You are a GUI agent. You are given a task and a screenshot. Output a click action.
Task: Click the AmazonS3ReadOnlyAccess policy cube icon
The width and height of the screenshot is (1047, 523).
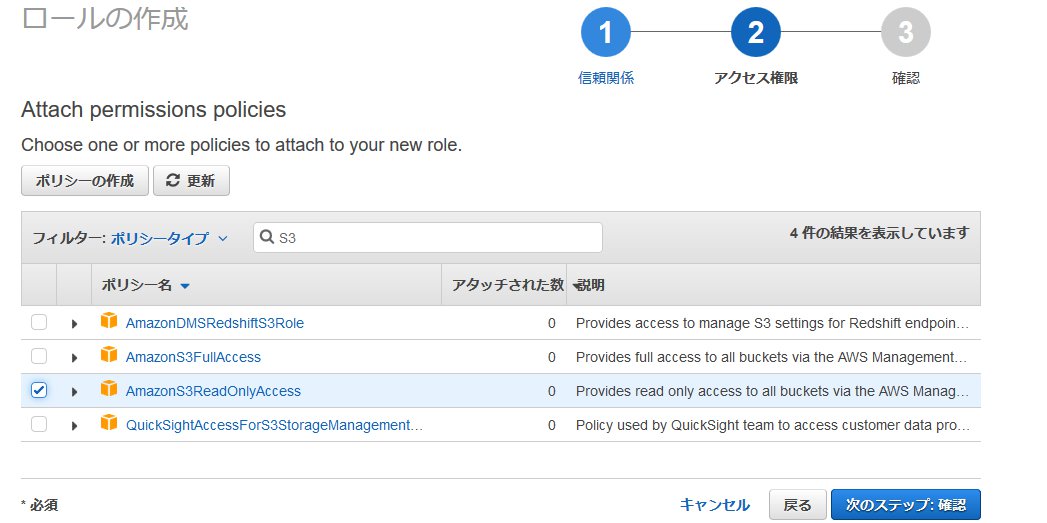(109, 390)
